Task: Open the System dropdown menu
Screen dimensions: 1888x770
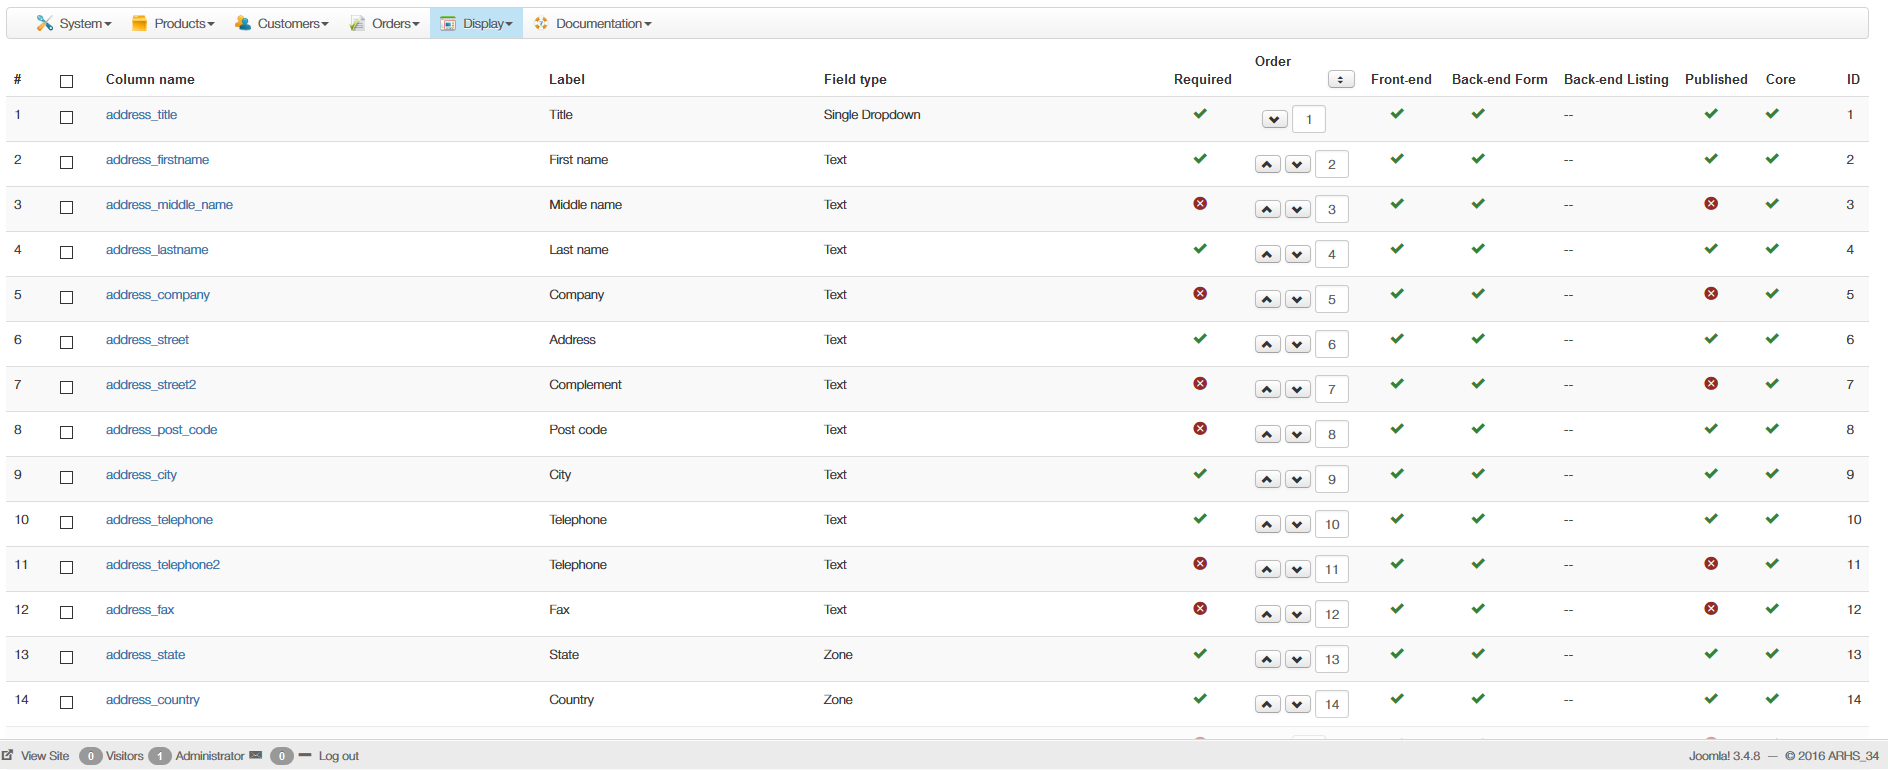Action: [74, 24]
